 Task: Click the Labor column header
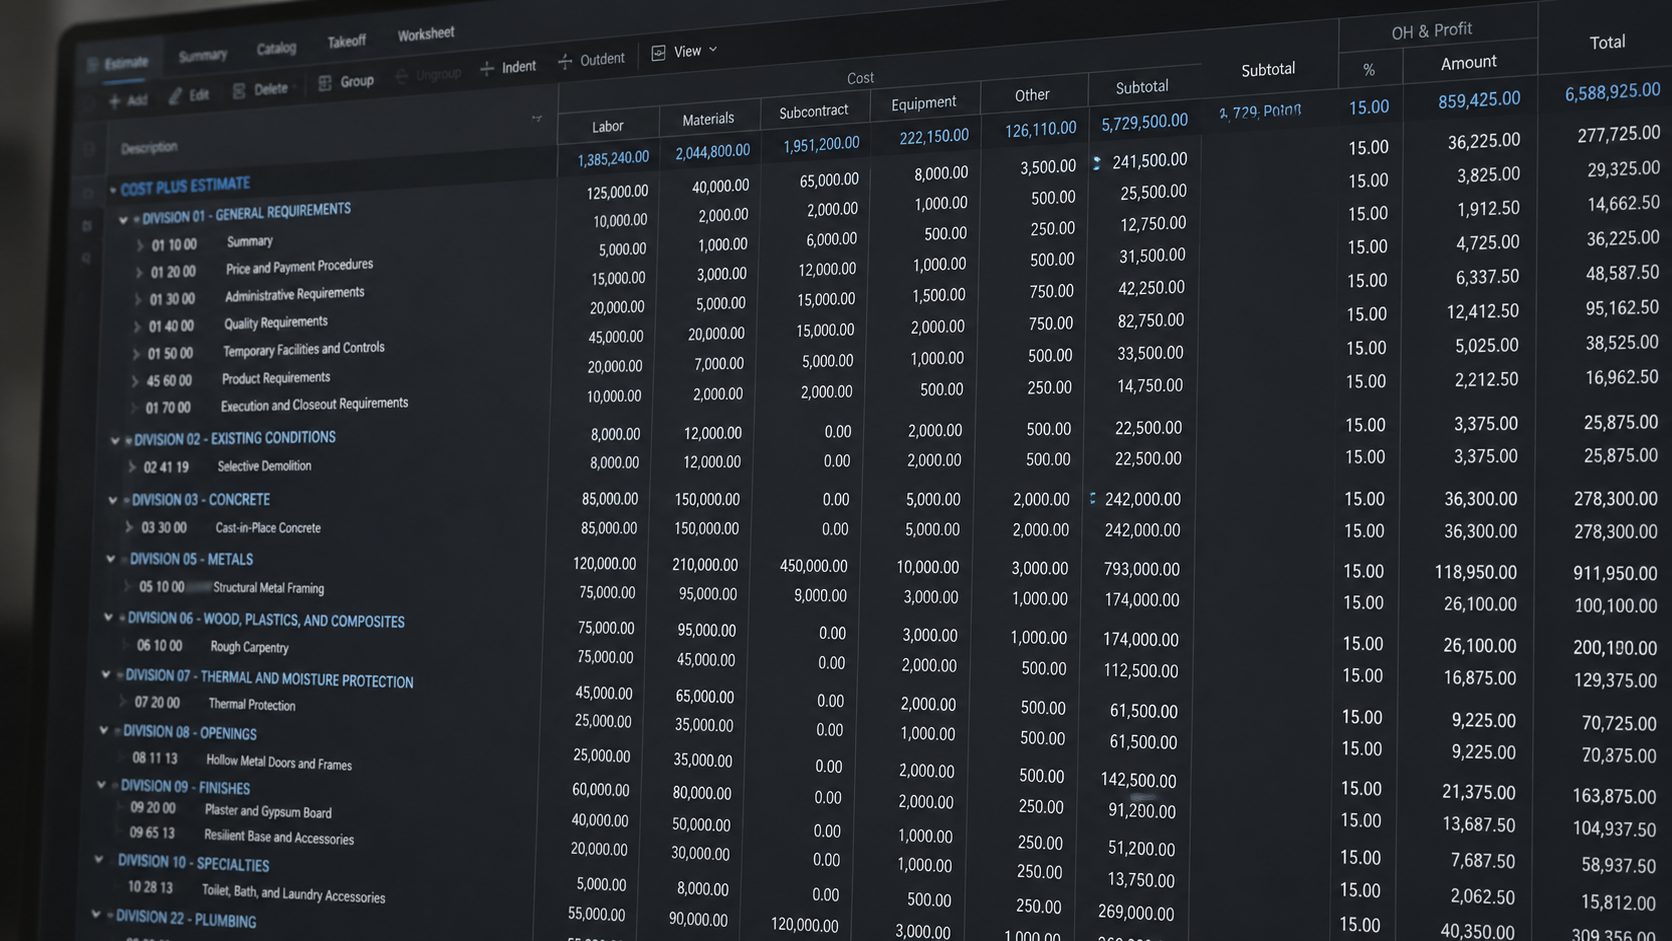607,126
